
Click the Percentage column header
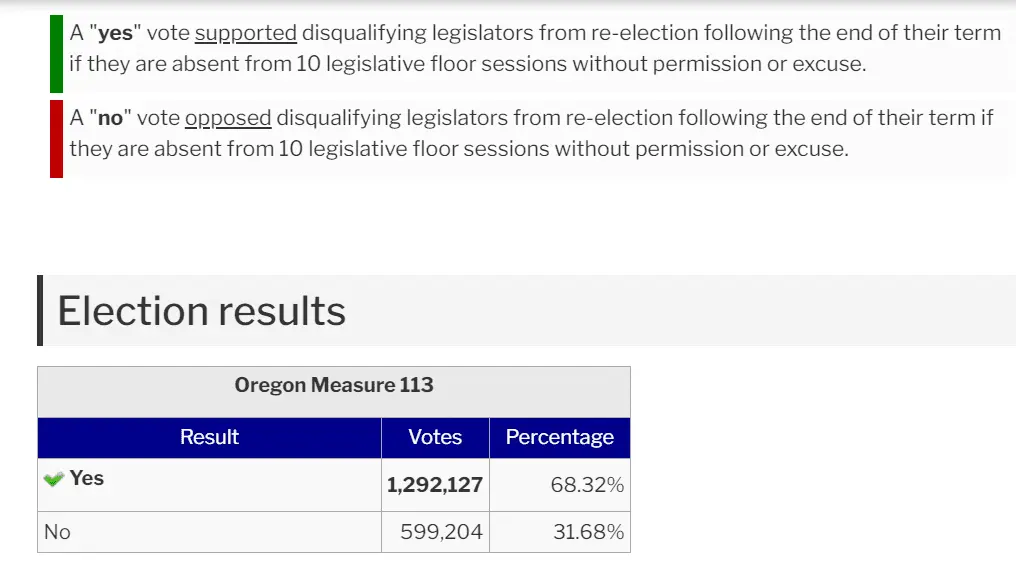tap(559, 437)
